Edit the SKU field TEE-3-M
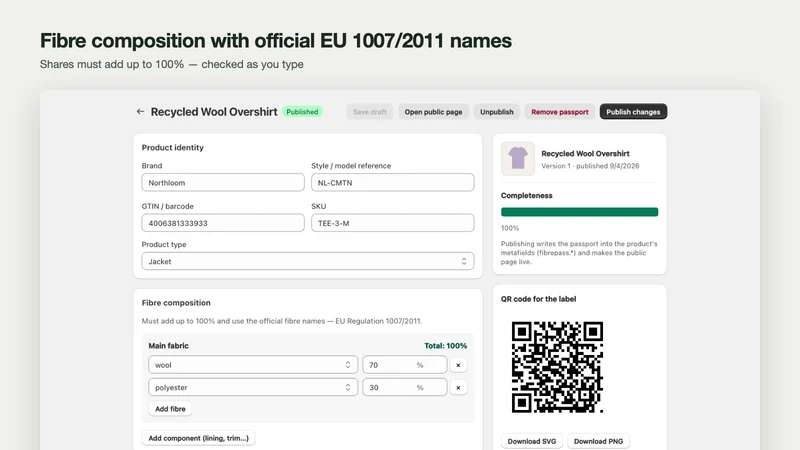This screenshot has height=450, width=800. pos(392,223)
